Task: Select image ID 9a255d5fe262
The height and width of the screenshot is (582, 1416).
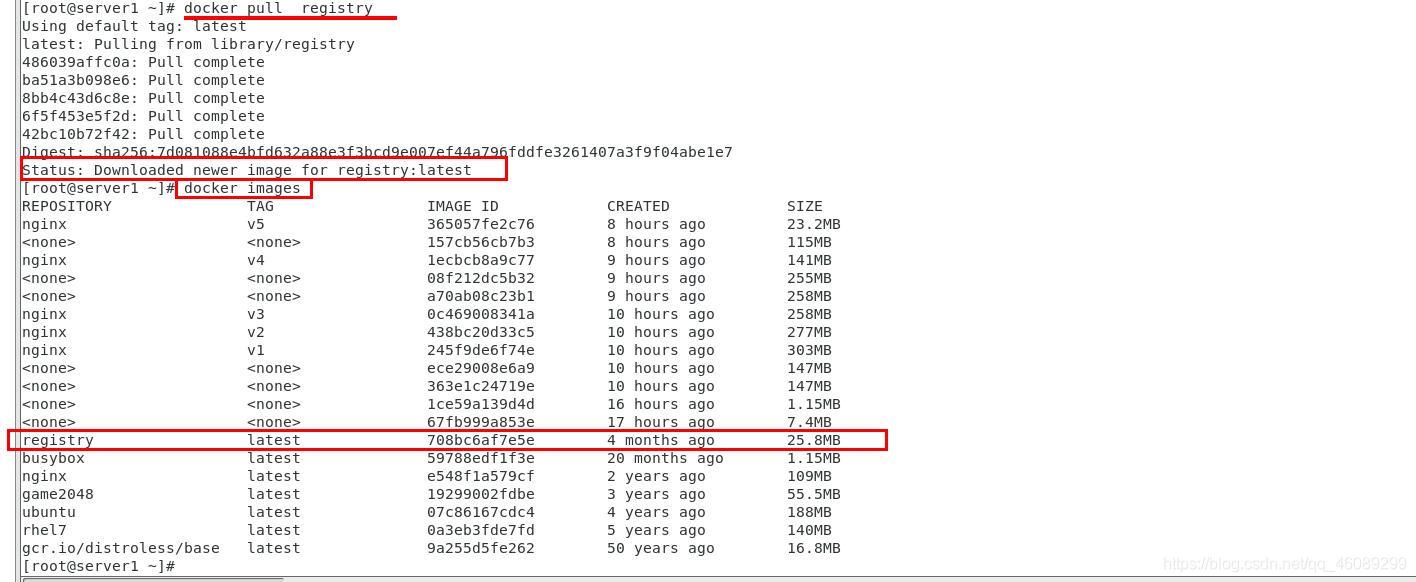Action: tap(481, 548)
